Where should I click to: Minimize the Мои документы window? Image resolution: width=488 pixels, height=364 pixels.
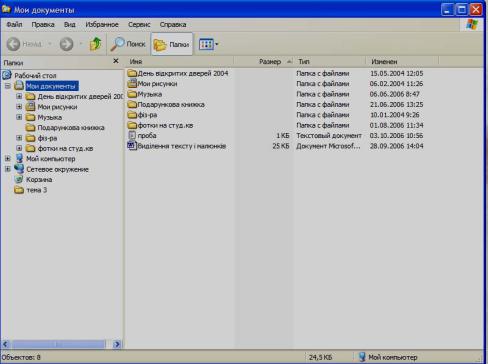pos(447,9)
